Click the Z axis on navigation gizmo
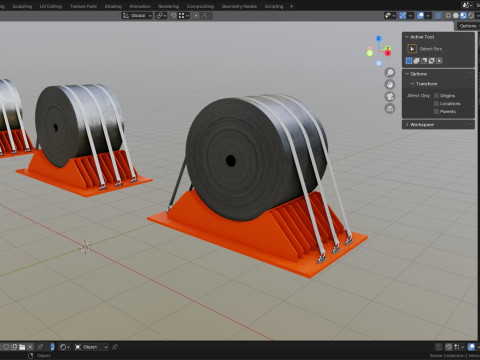The width and height of the screenshot is (480, 360). tap(378, 39)
